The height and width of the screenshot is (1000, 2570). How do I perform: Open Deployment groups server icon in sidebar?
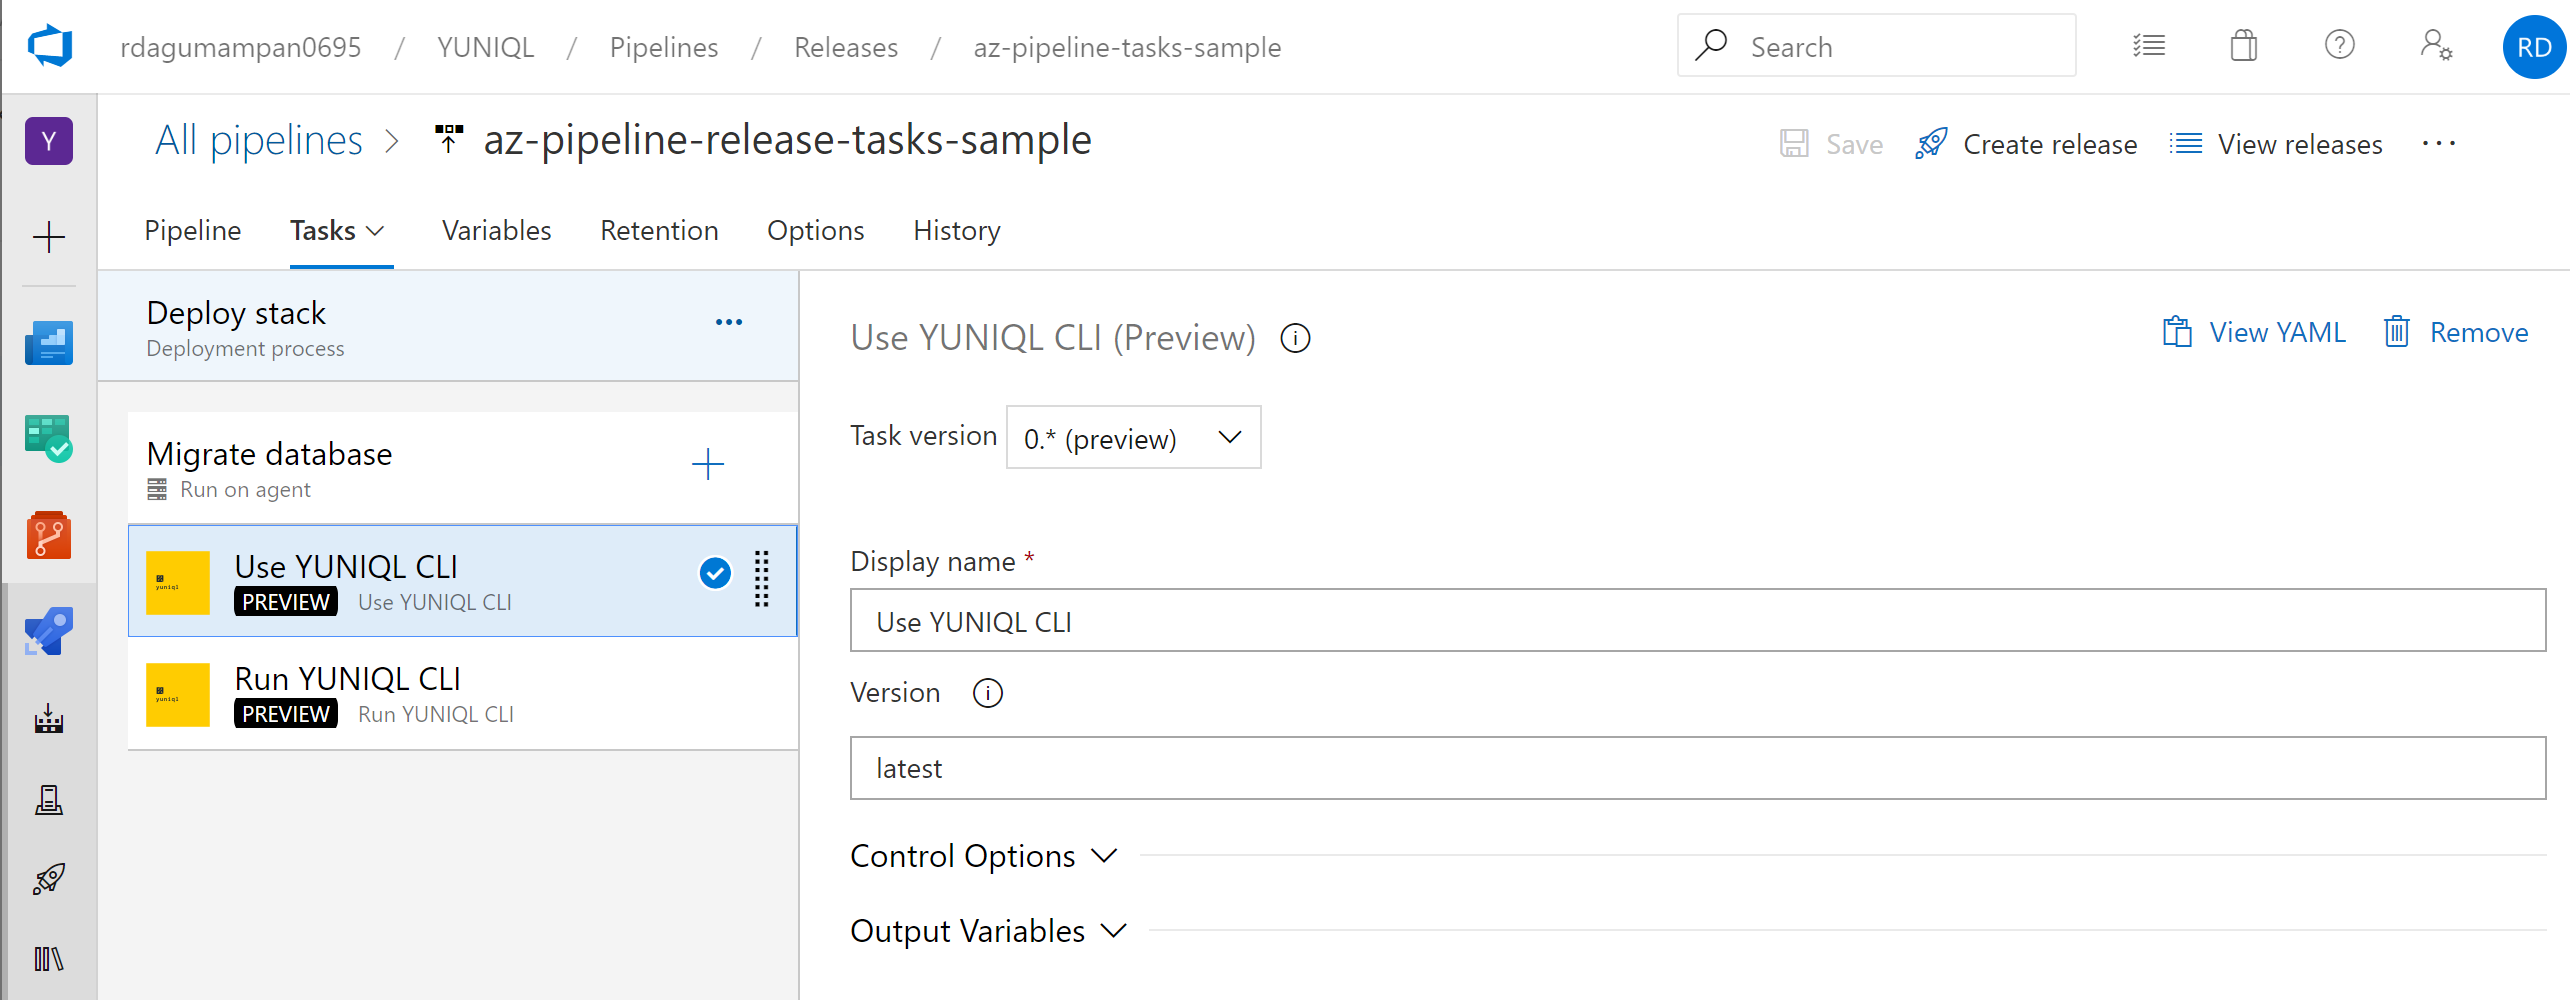coord(49,799)
